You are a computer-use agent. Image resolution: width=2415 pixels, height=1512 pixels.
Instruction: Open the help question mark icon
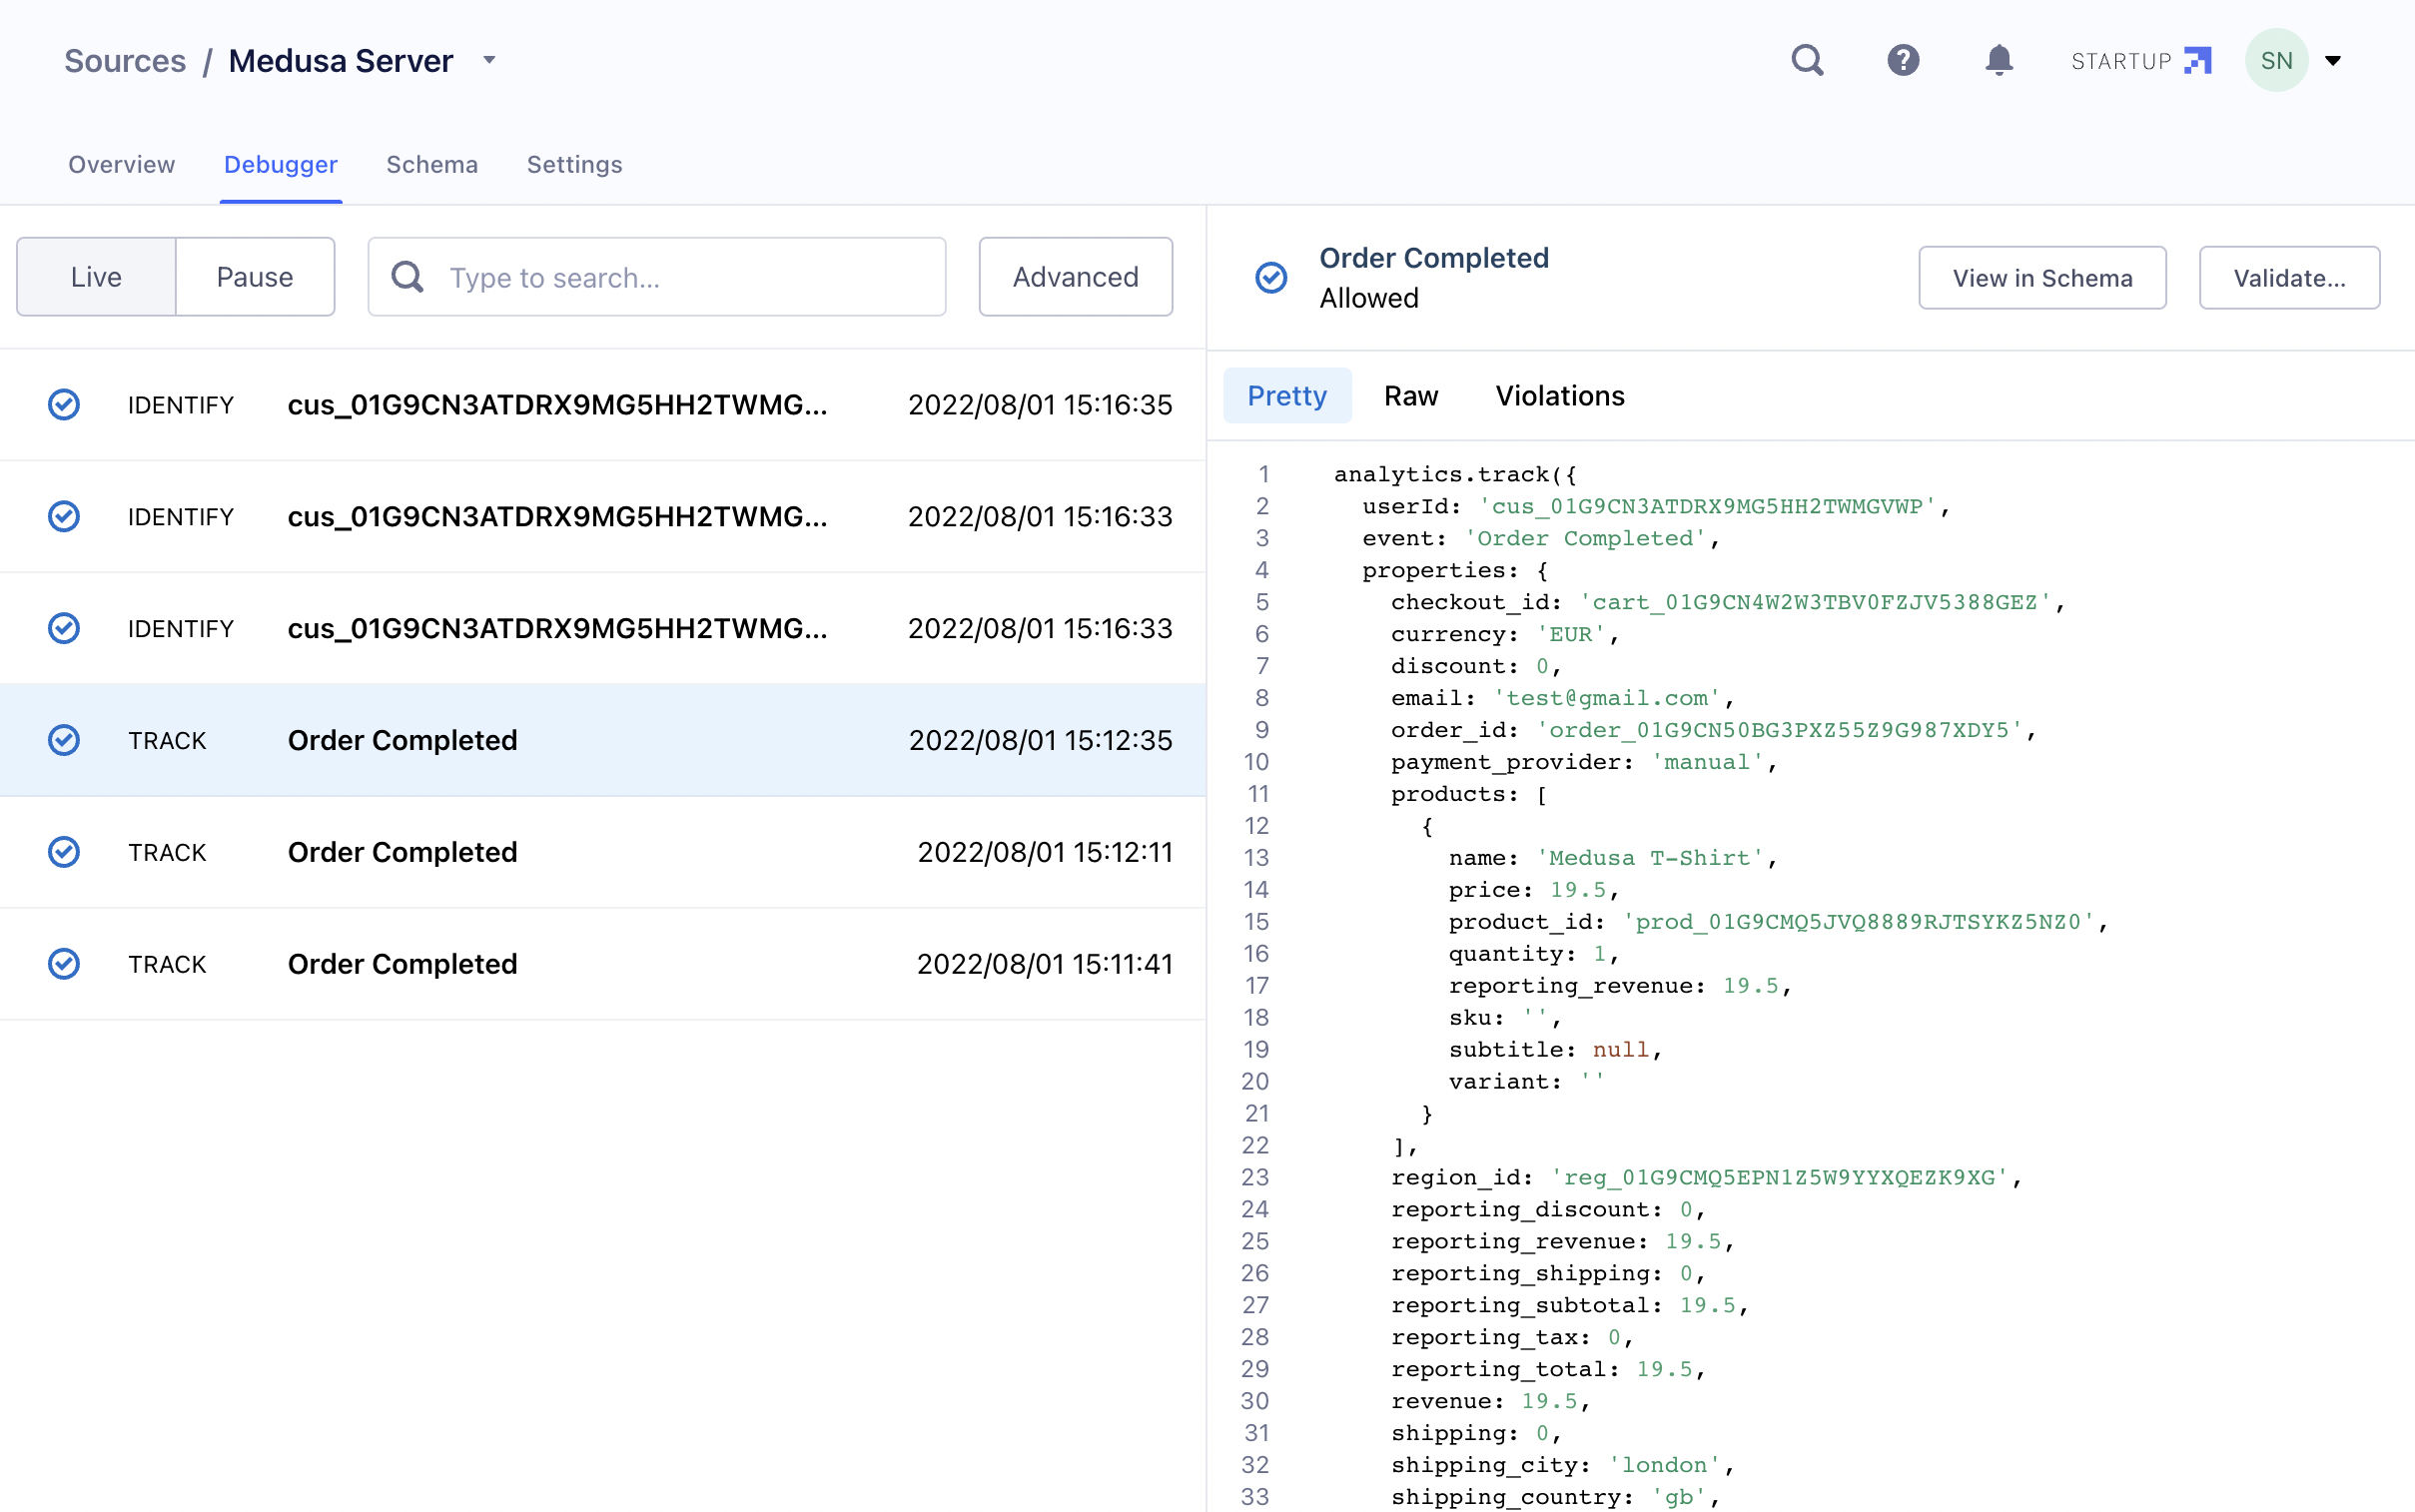tap(1903, 60)
